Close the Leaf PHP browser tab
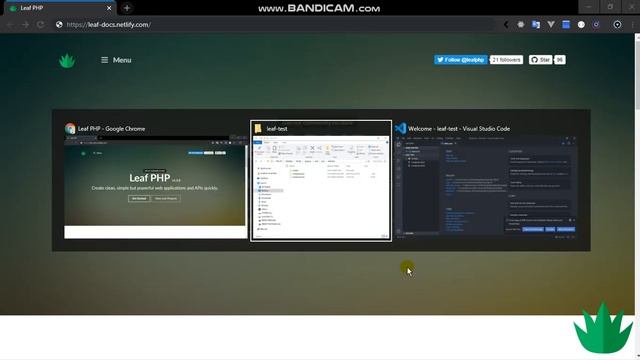 (x=109, y=8)
